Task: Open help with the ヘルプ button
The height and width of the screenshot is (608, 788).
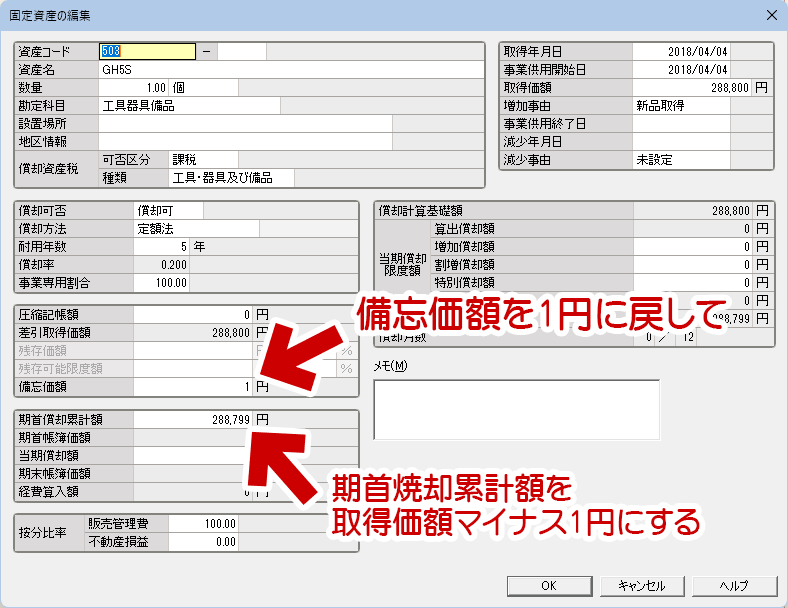Action: (x=735, y=586)
